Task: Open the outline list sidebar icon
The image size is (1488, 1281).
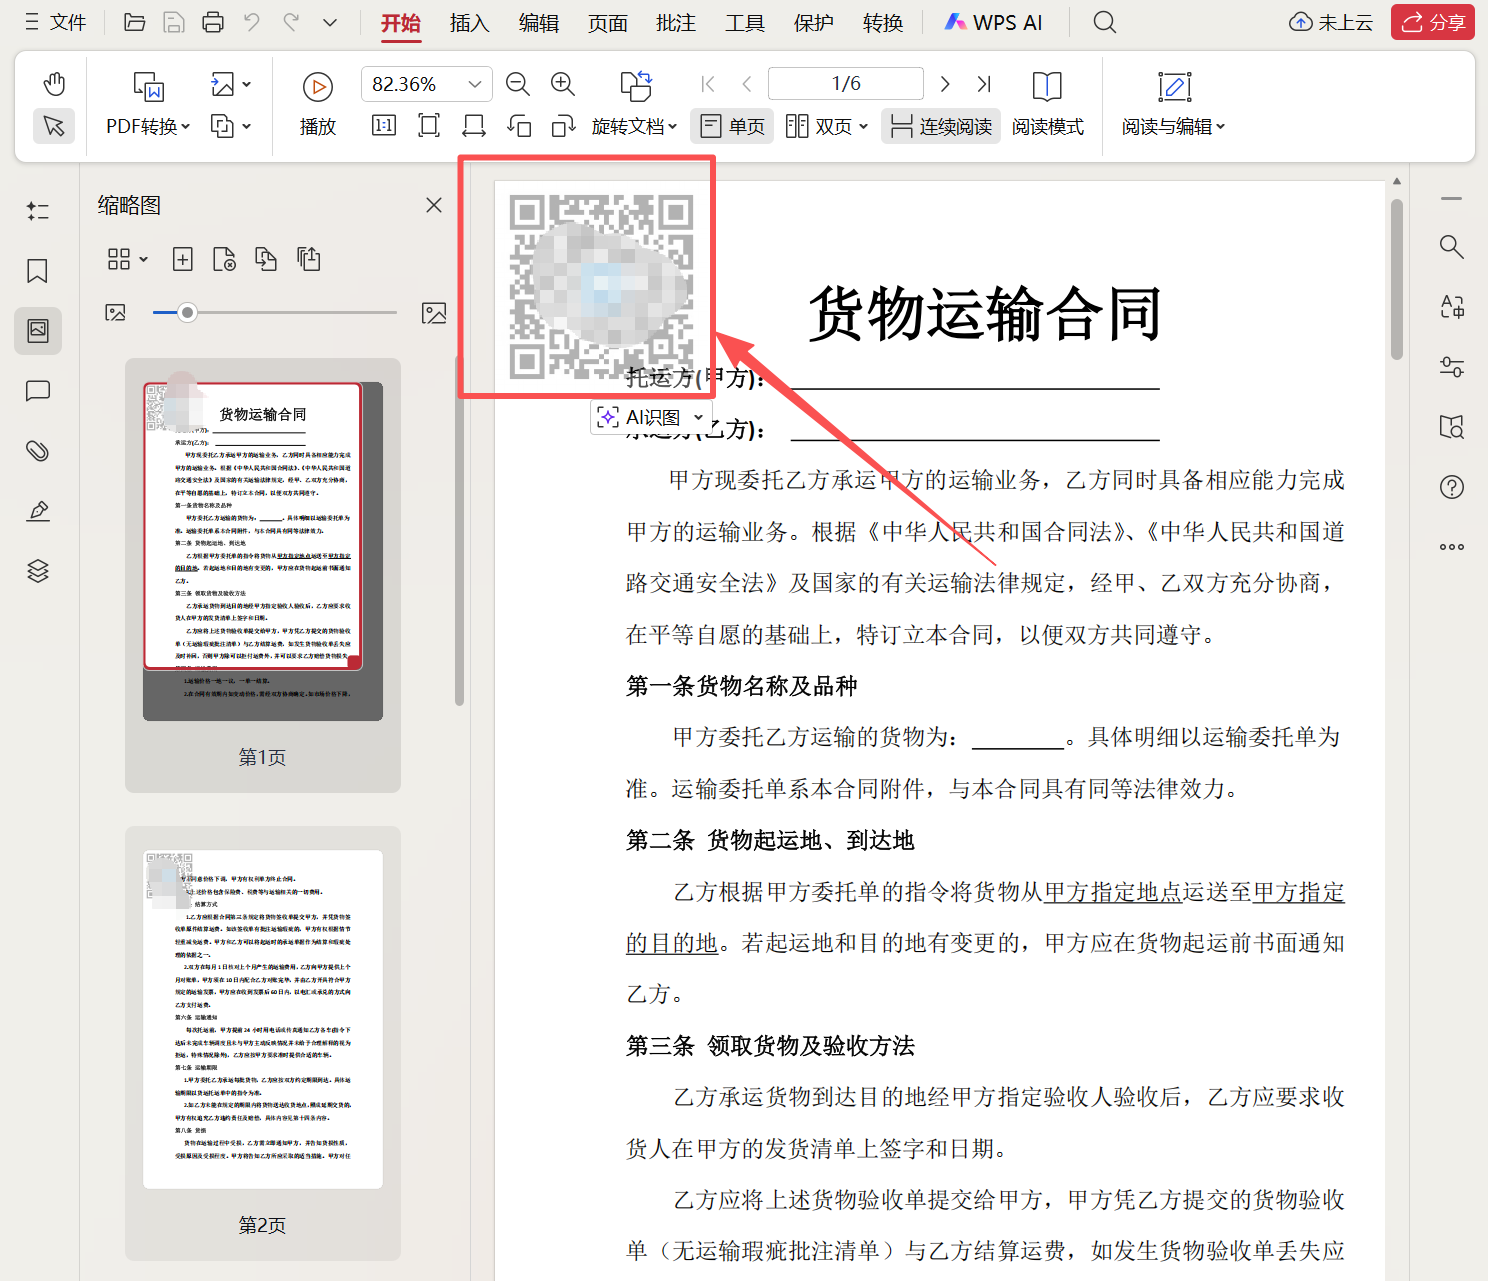Action: click(38, 211)
